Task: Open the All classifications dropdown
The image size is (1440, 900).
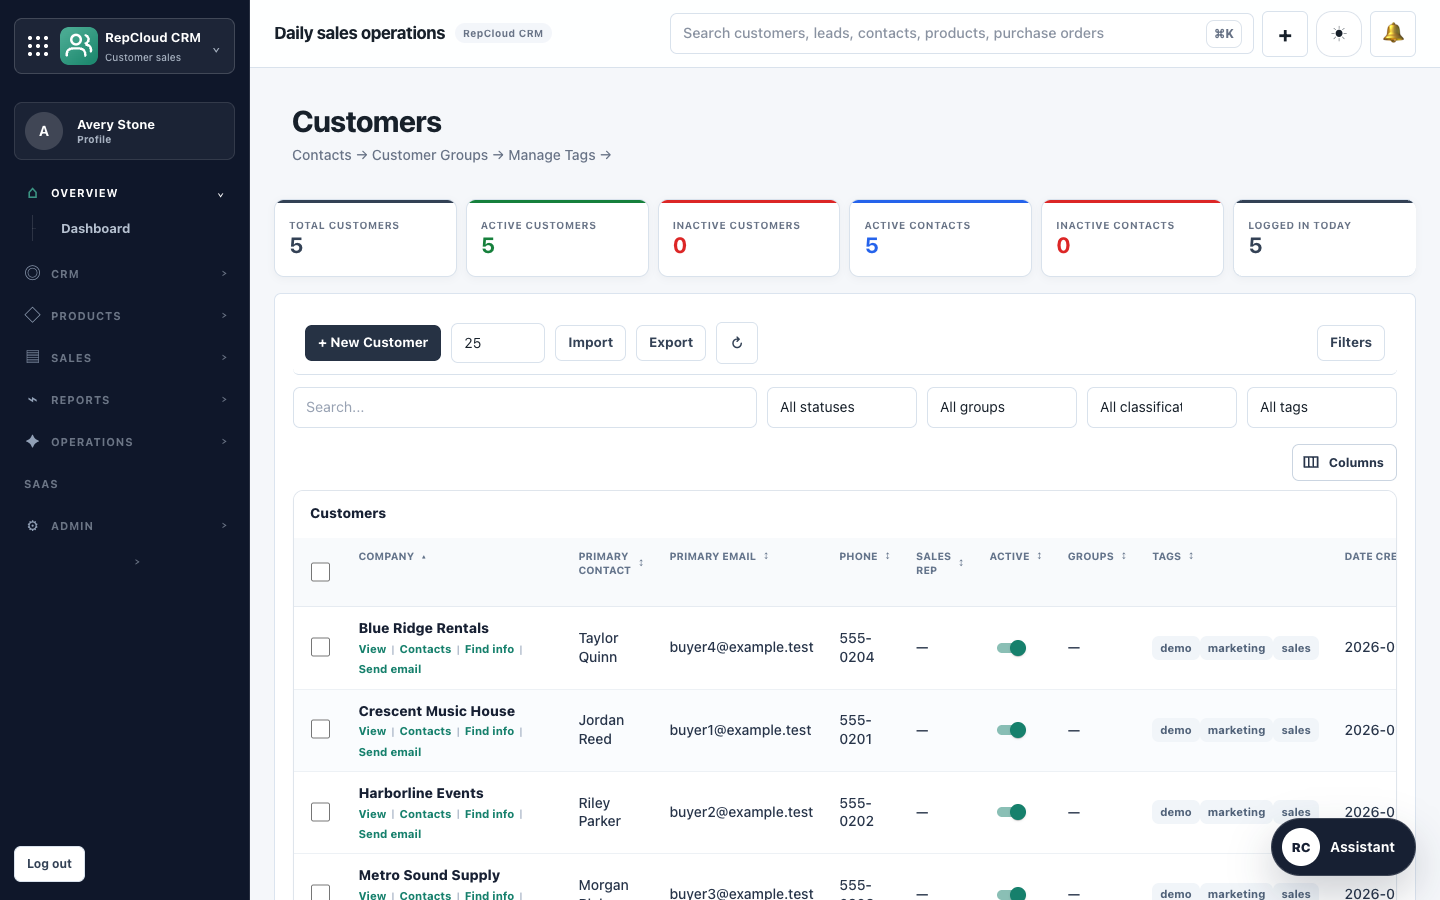Action: [x=1162, y=408]
